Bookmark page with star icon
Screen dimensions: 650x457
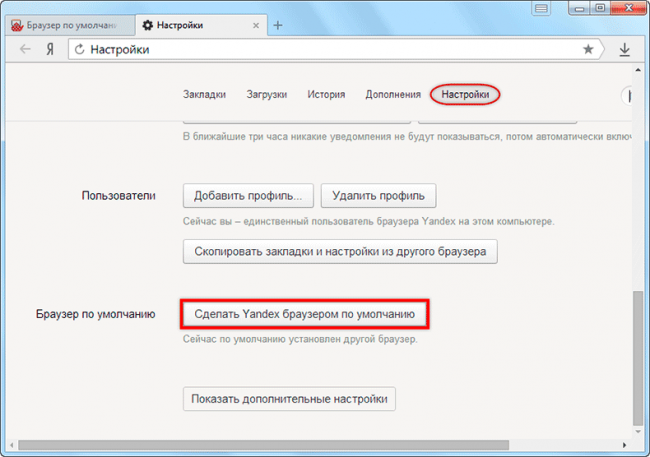pos(588,49)
